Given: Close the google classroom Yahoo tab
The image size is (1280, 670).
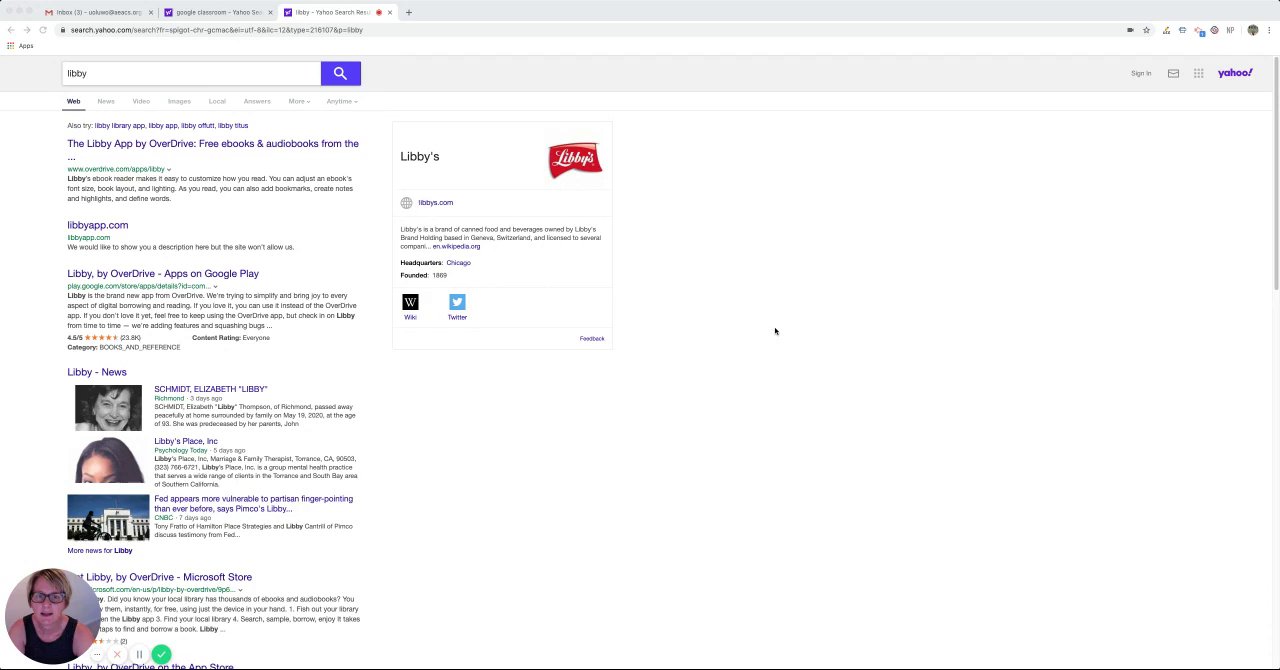Looking at the screenshot, I should click(x=269, y=12).
